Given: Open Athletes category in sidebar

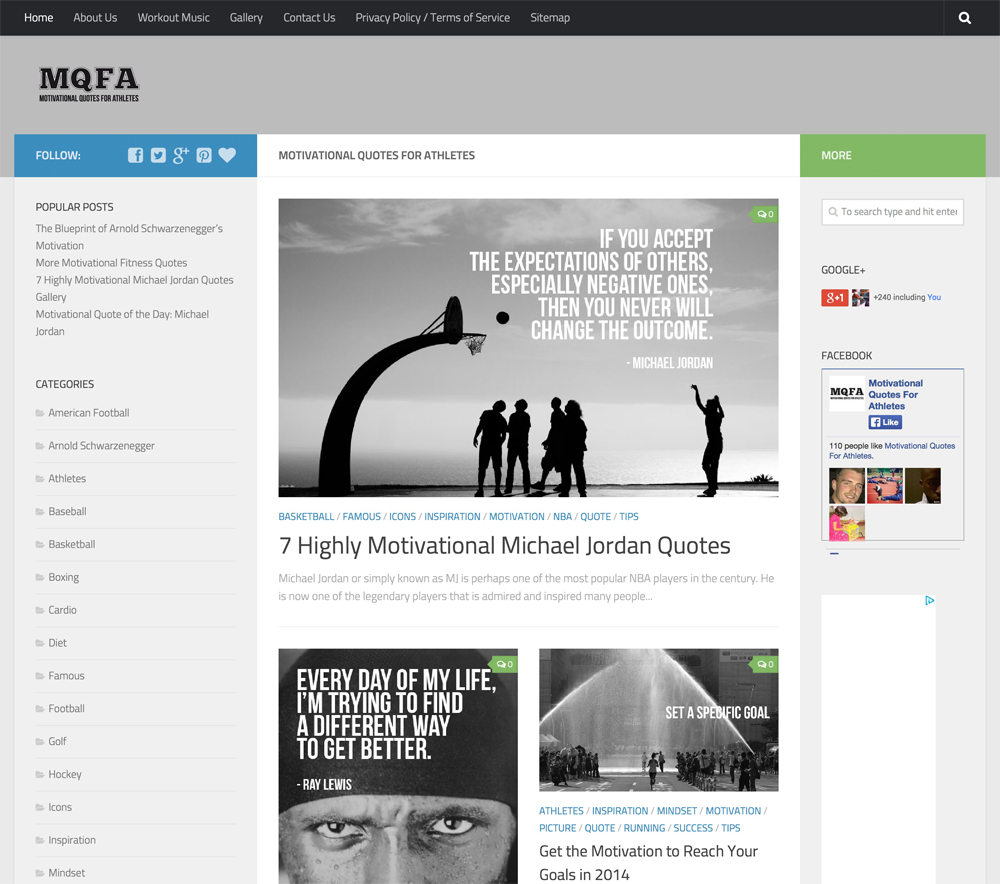Looking at the screenshot, I should point(67,478).
